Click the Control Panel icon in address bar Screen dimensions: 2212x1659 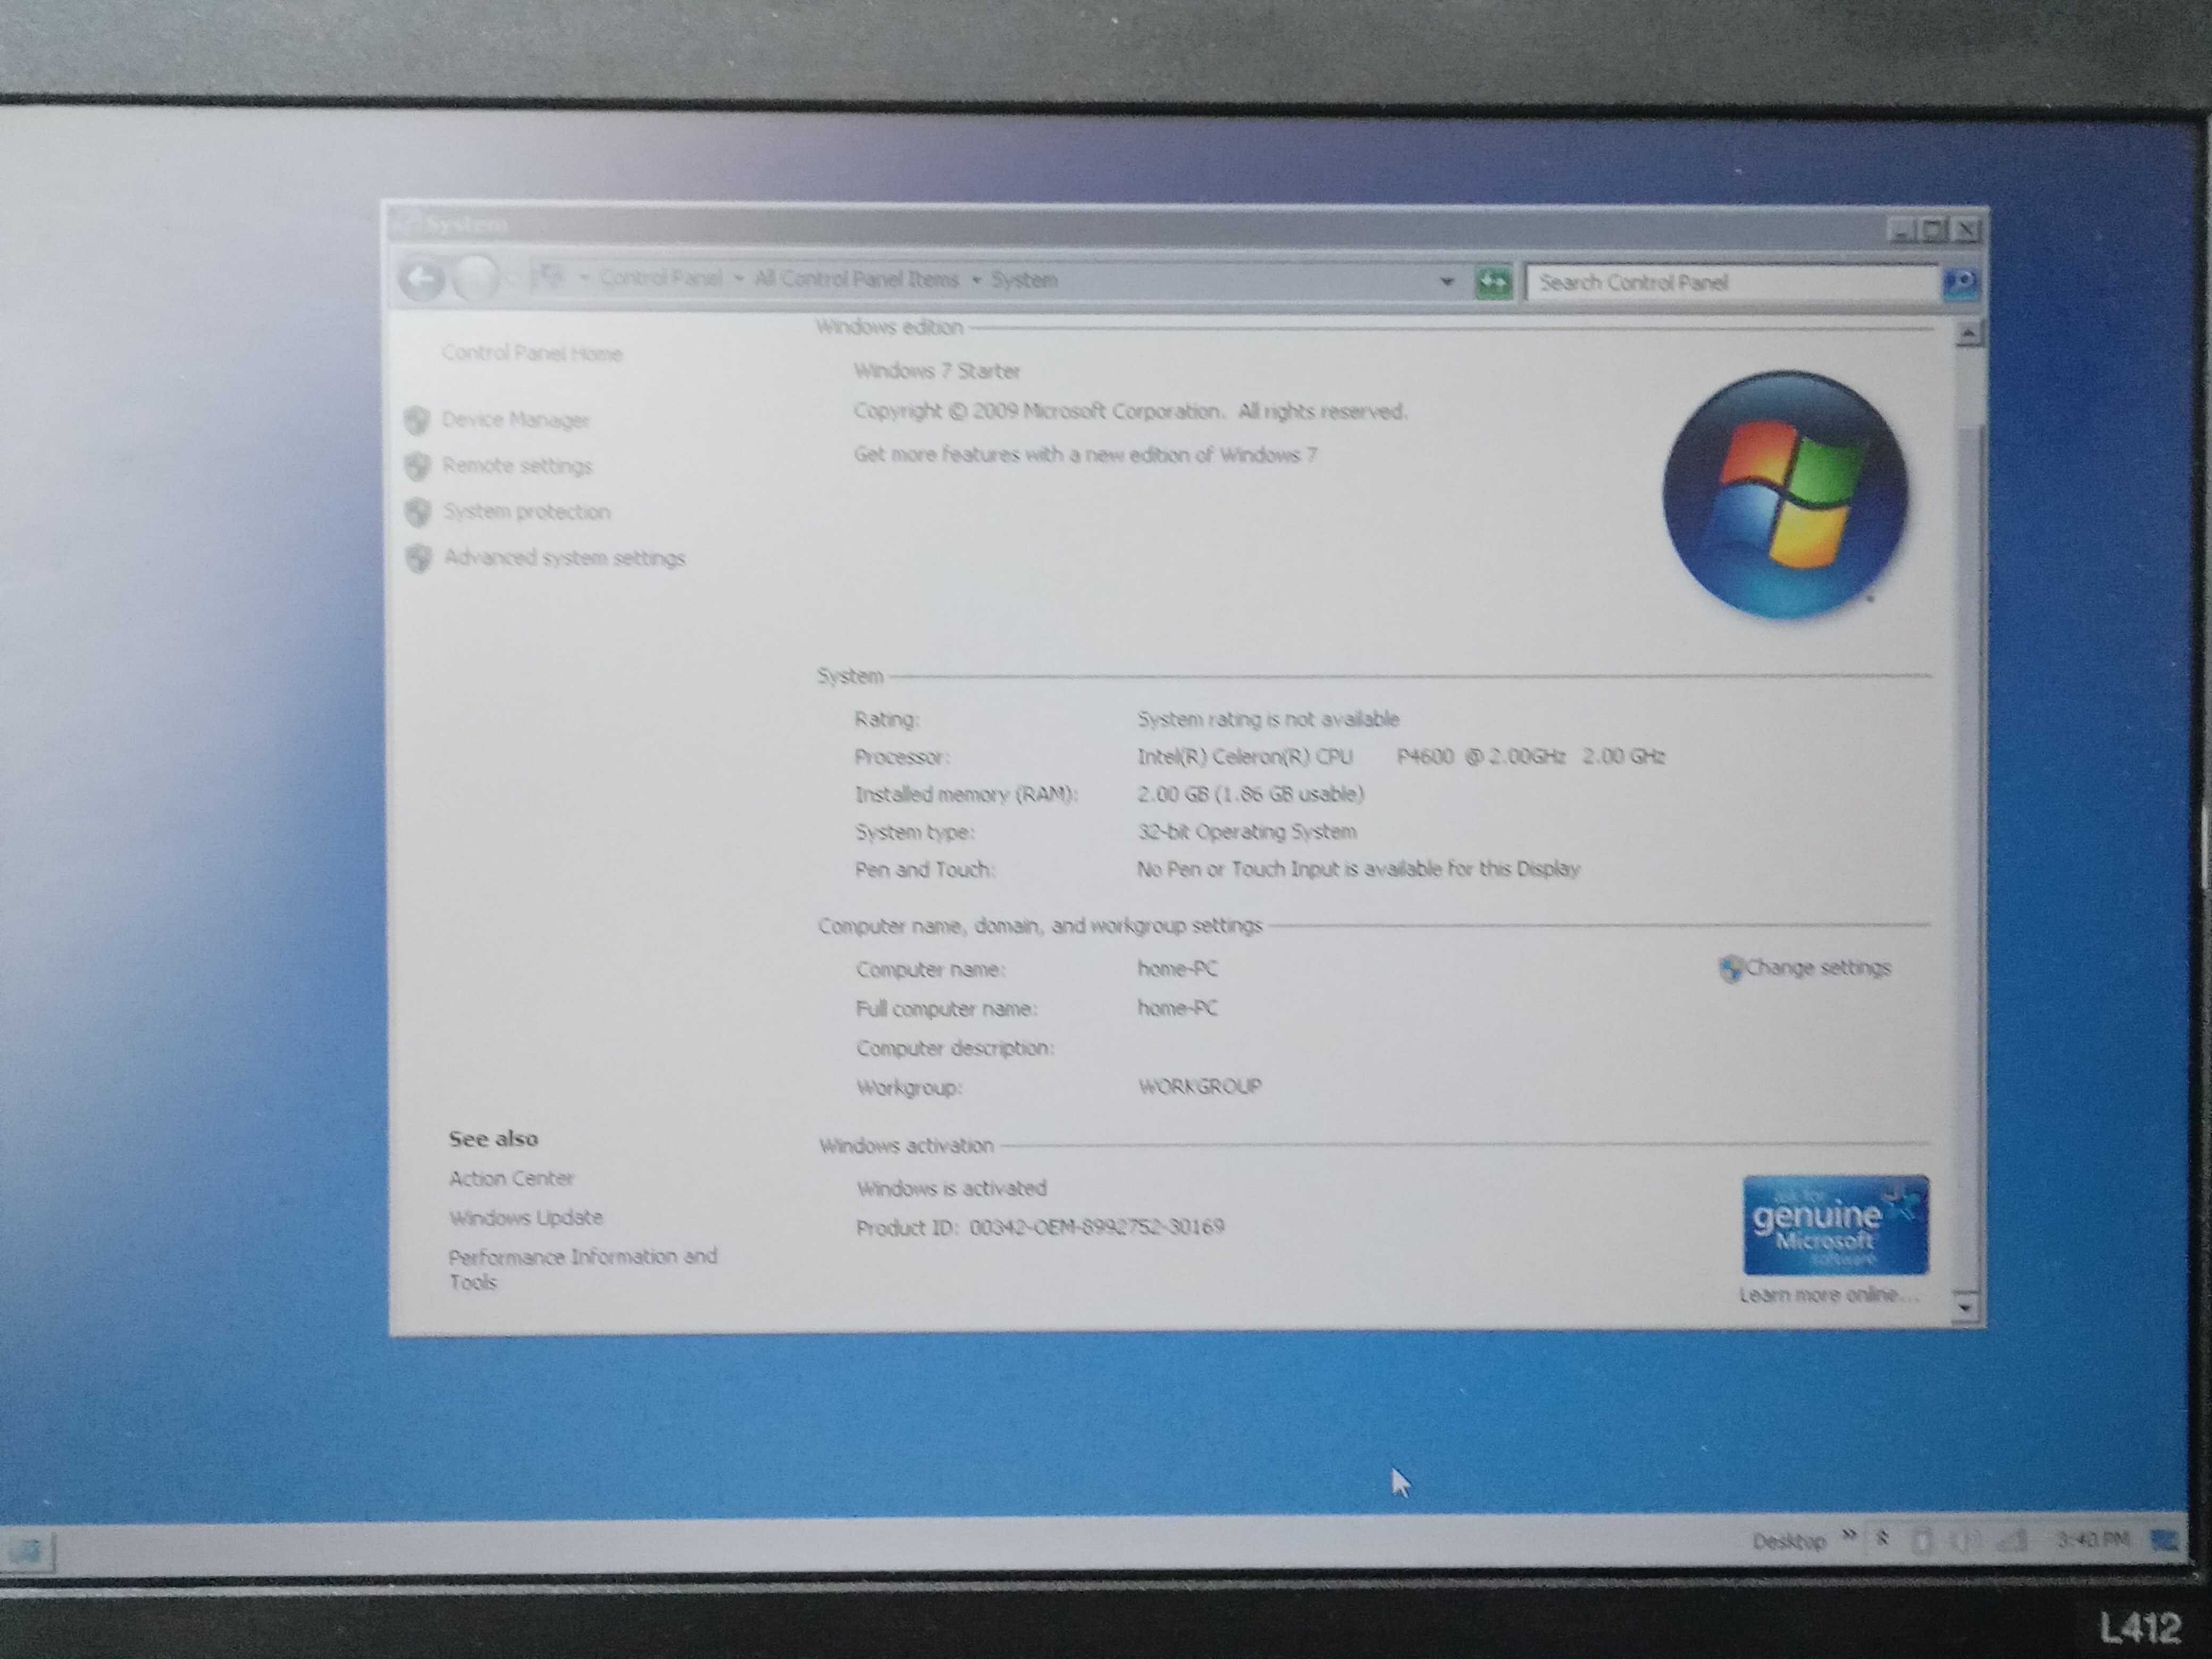[551, 276]
